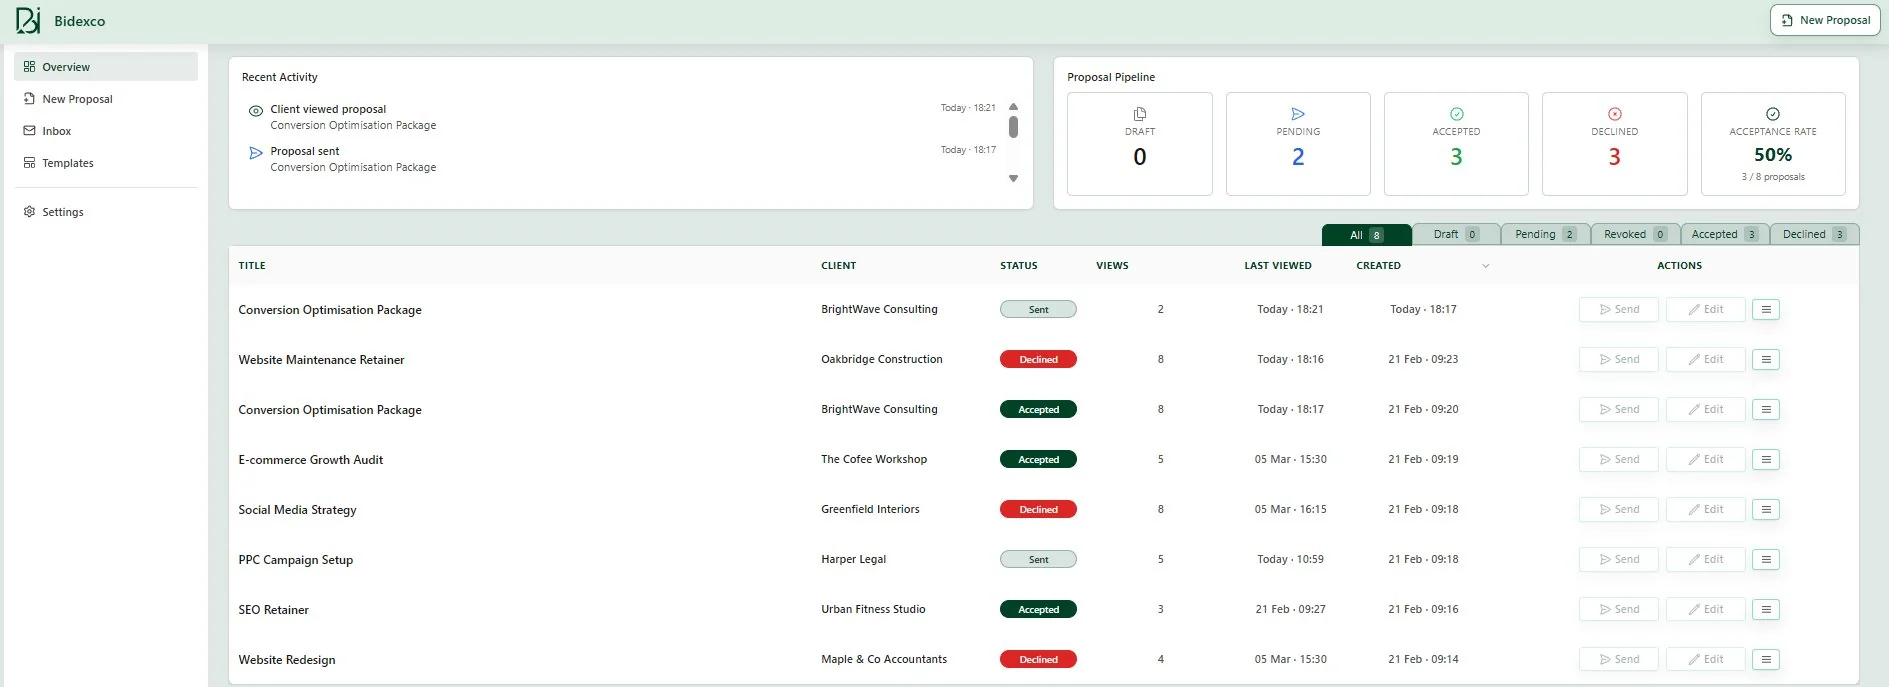Open Inbox from the sidebar
1889x687 pixels.
pos(56,131)
